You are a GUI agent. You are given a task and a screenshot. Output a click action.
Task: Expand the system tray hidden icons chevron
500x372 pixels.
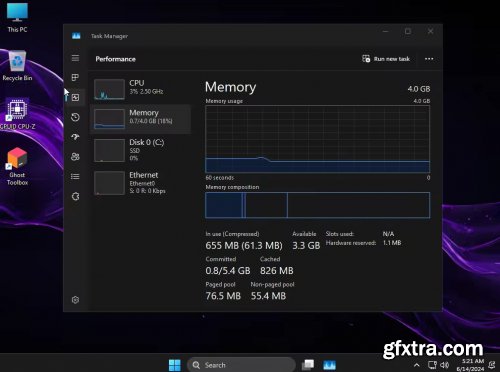click(417, 365)
